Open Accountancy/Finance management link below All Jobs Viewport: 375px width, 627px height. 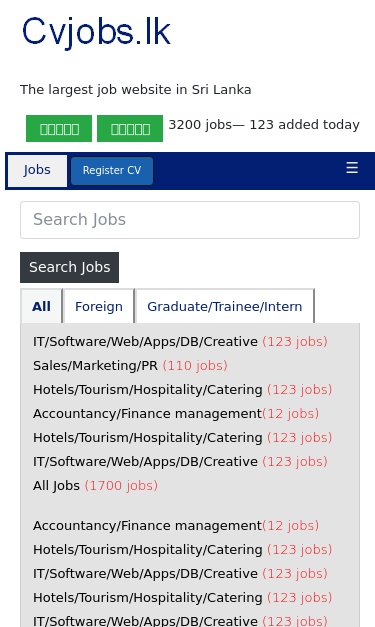click(176, 525)
